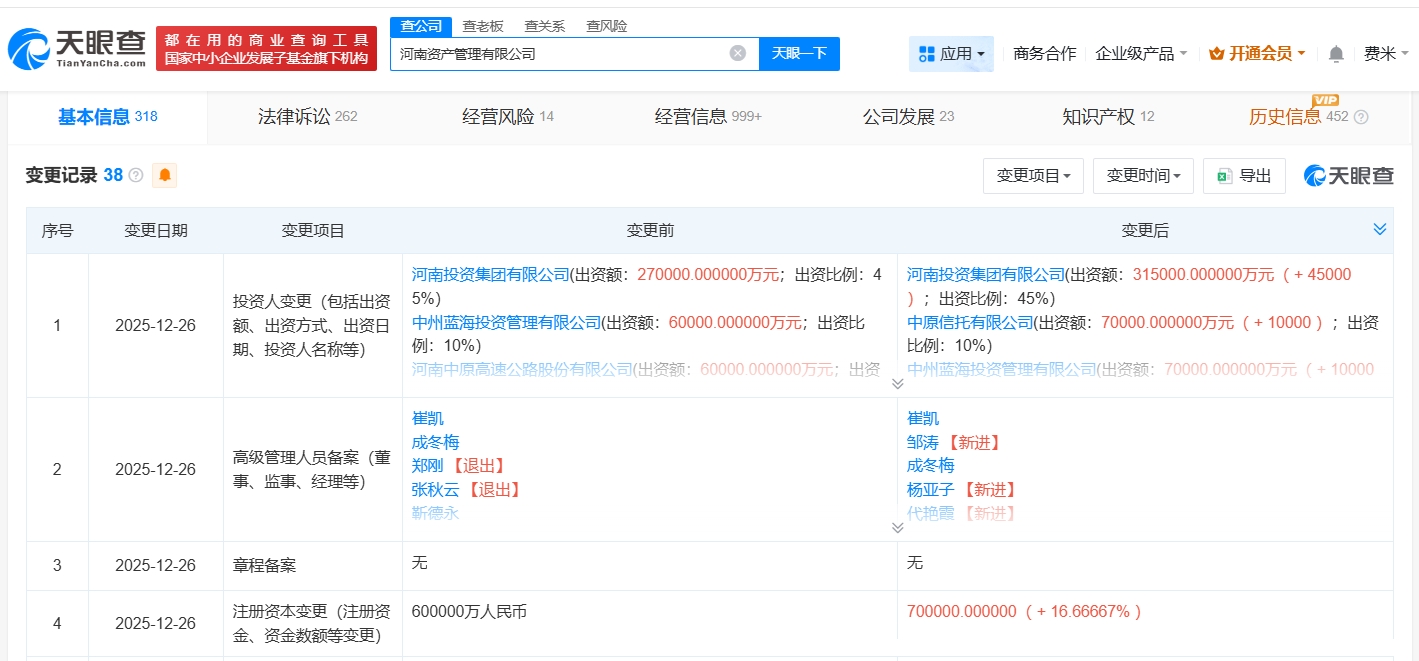Click the double-chevron icon in table header
The image size is (1419, 661).
pos(1379,230)
